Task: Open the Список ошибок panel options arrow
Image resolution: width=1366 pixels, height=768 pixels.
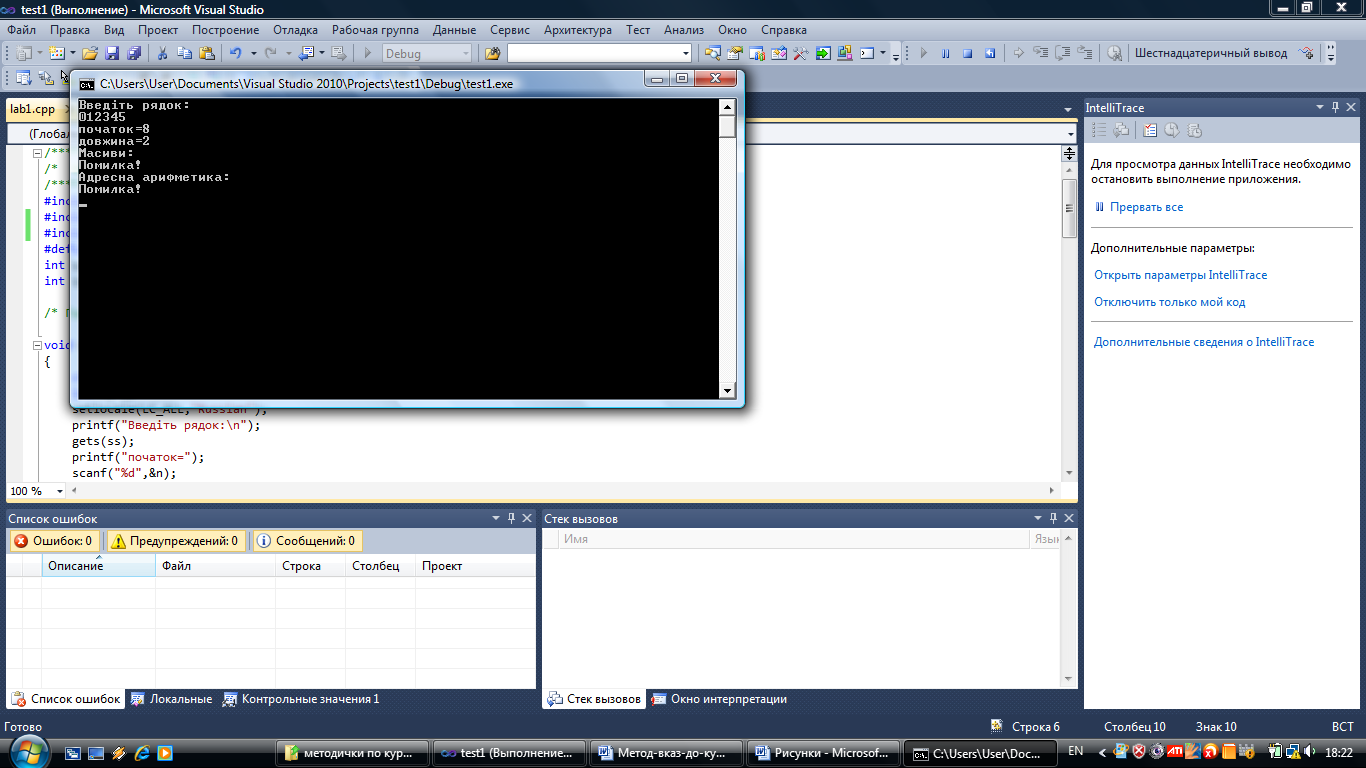Action: click(x=495, y=518)
